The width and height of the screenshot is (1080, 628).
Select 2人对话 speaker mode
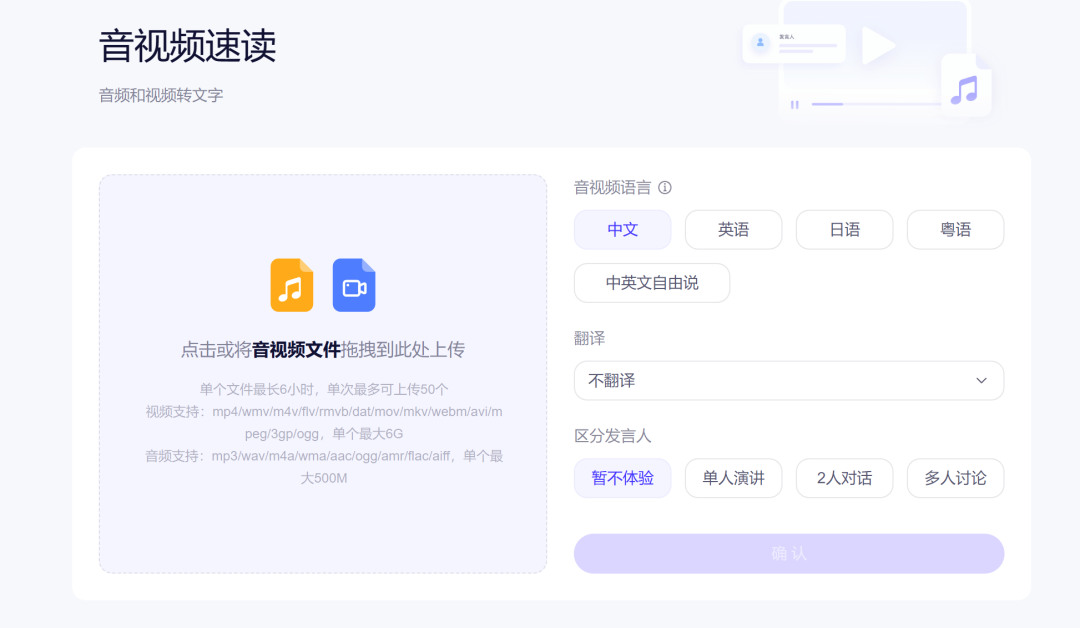(x=844, y=478)
